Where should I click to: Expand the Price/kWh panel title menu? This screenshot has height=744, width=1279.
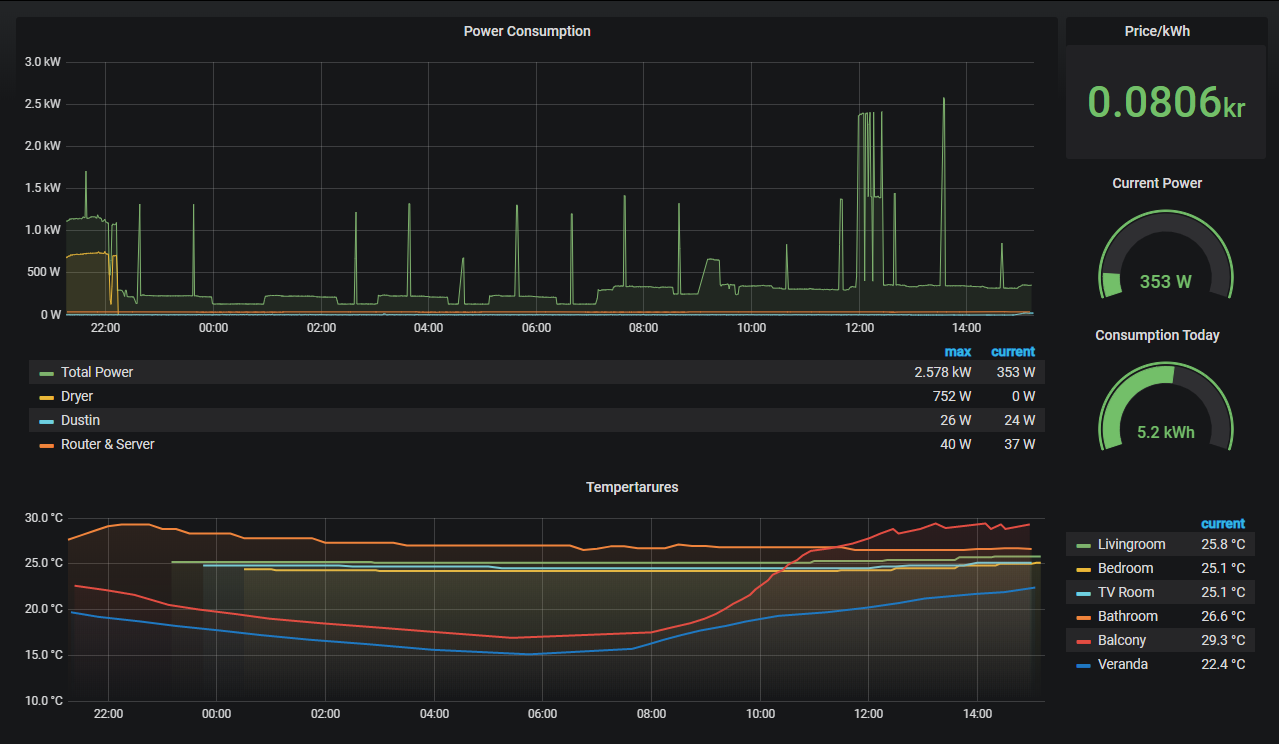(x=1157, y=31)
